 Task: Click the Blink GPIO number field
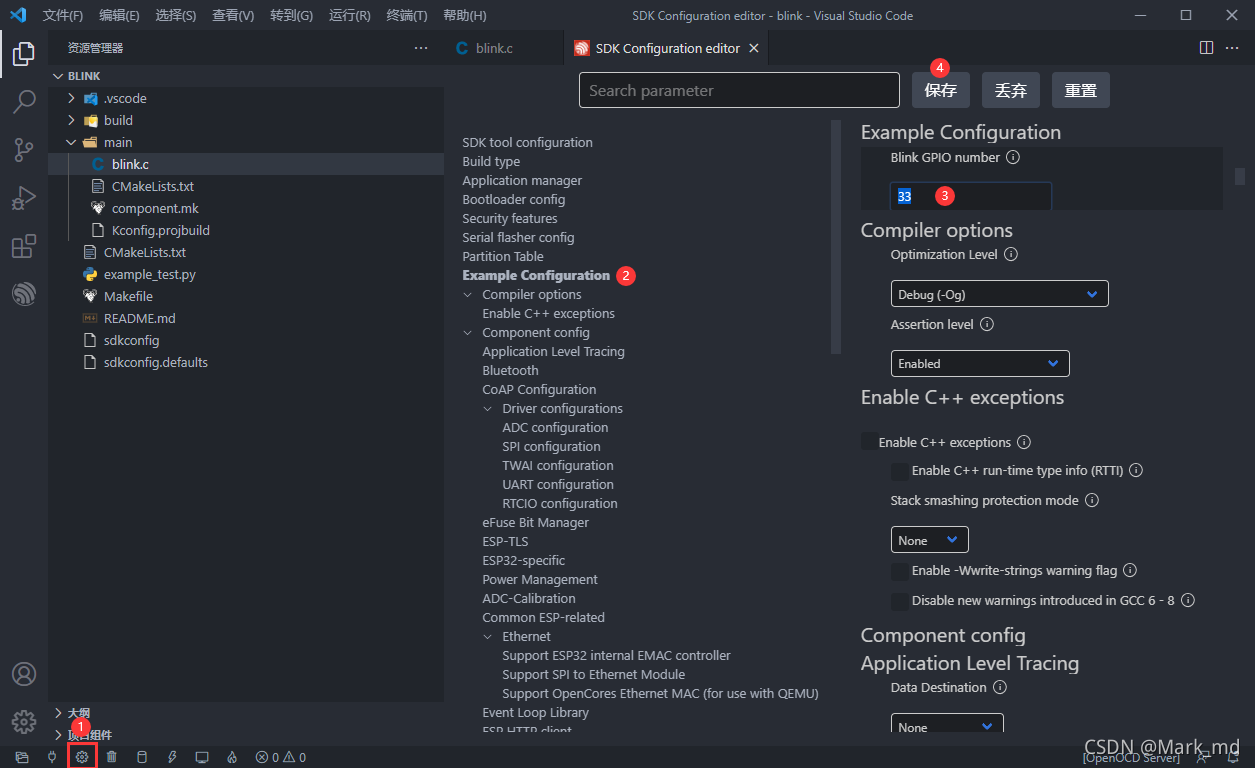[x=971, y=196]
